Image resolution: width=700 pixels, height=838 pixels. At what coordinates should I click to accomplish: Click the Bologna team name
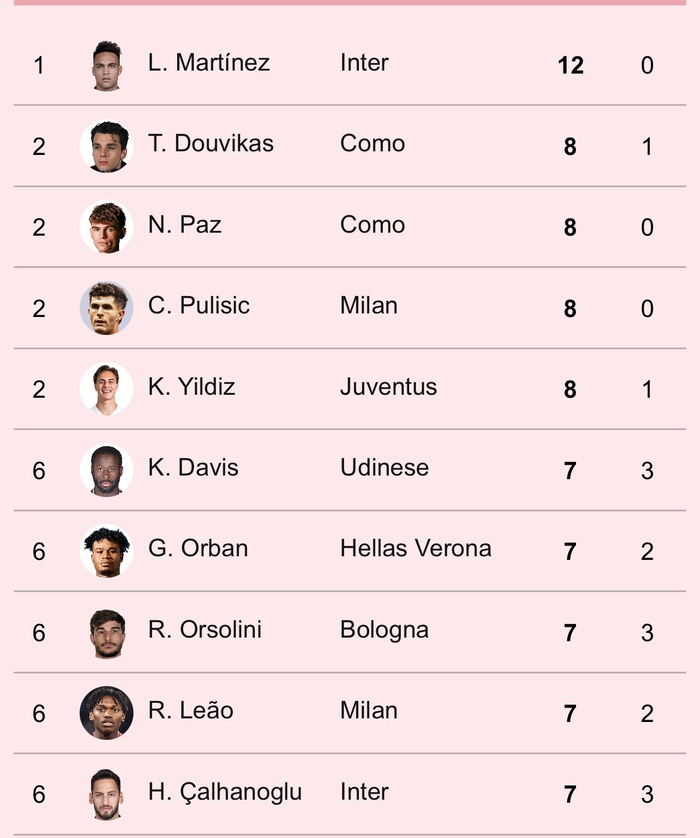pos(384,630)
